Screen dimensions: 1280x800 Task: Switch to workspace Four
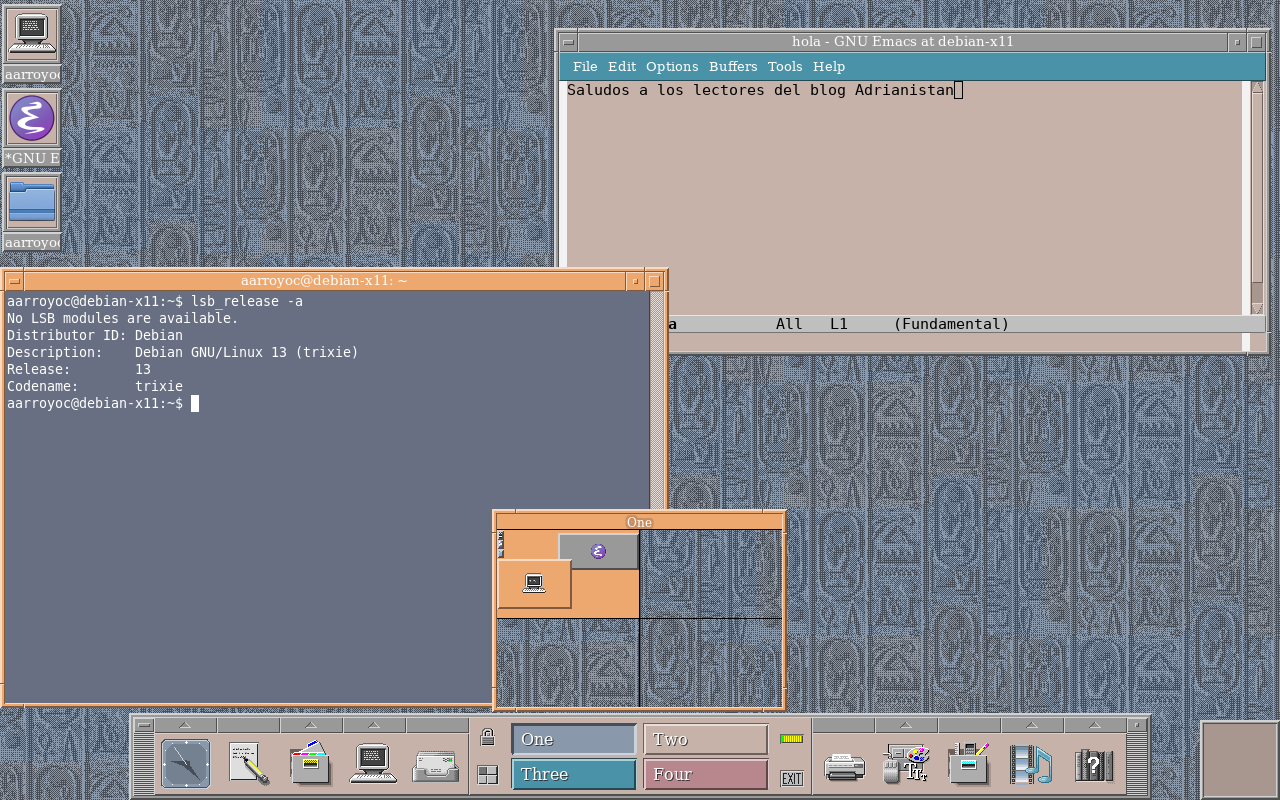(x=705, y=774)
